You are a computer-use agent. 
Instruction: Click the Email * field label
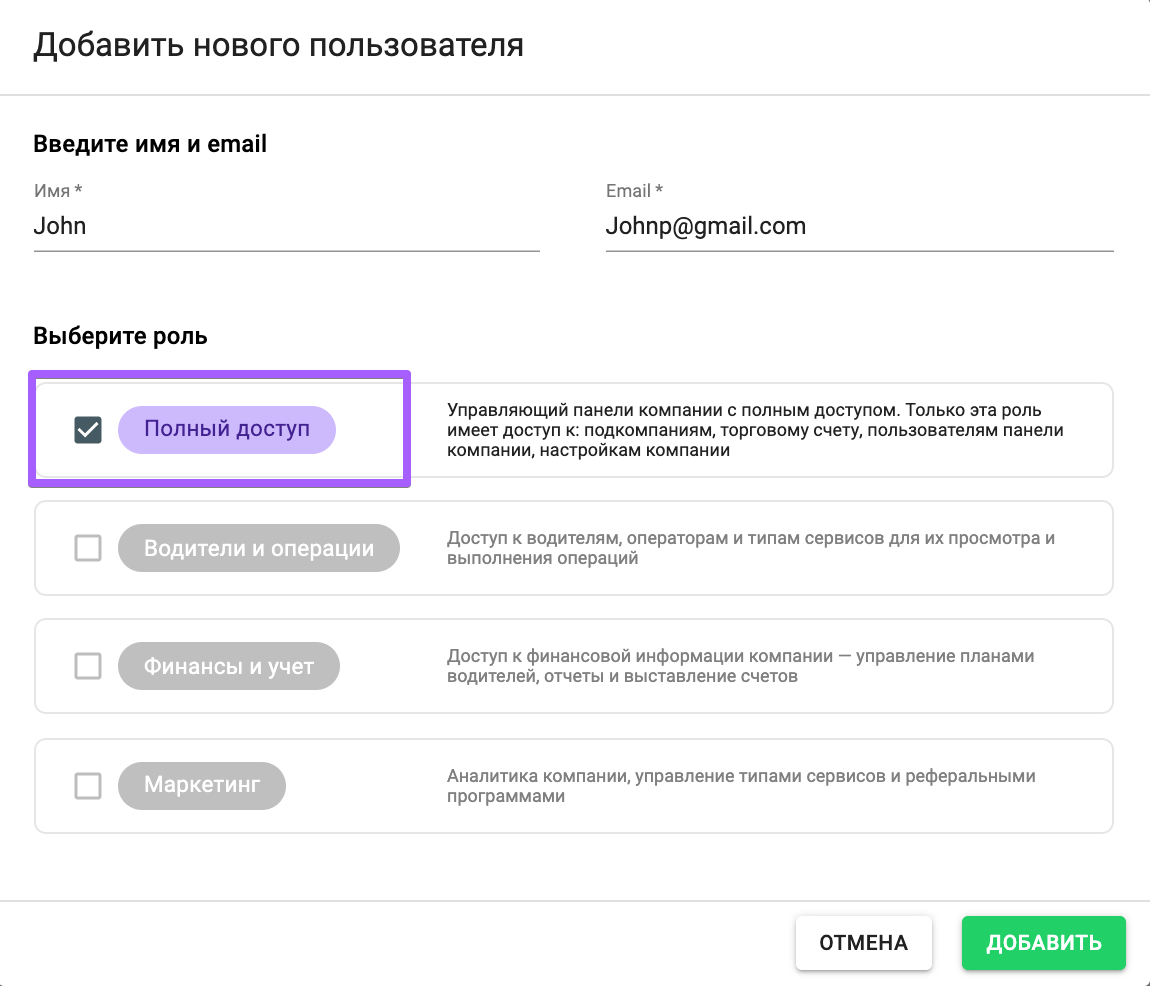coord(634,190)
